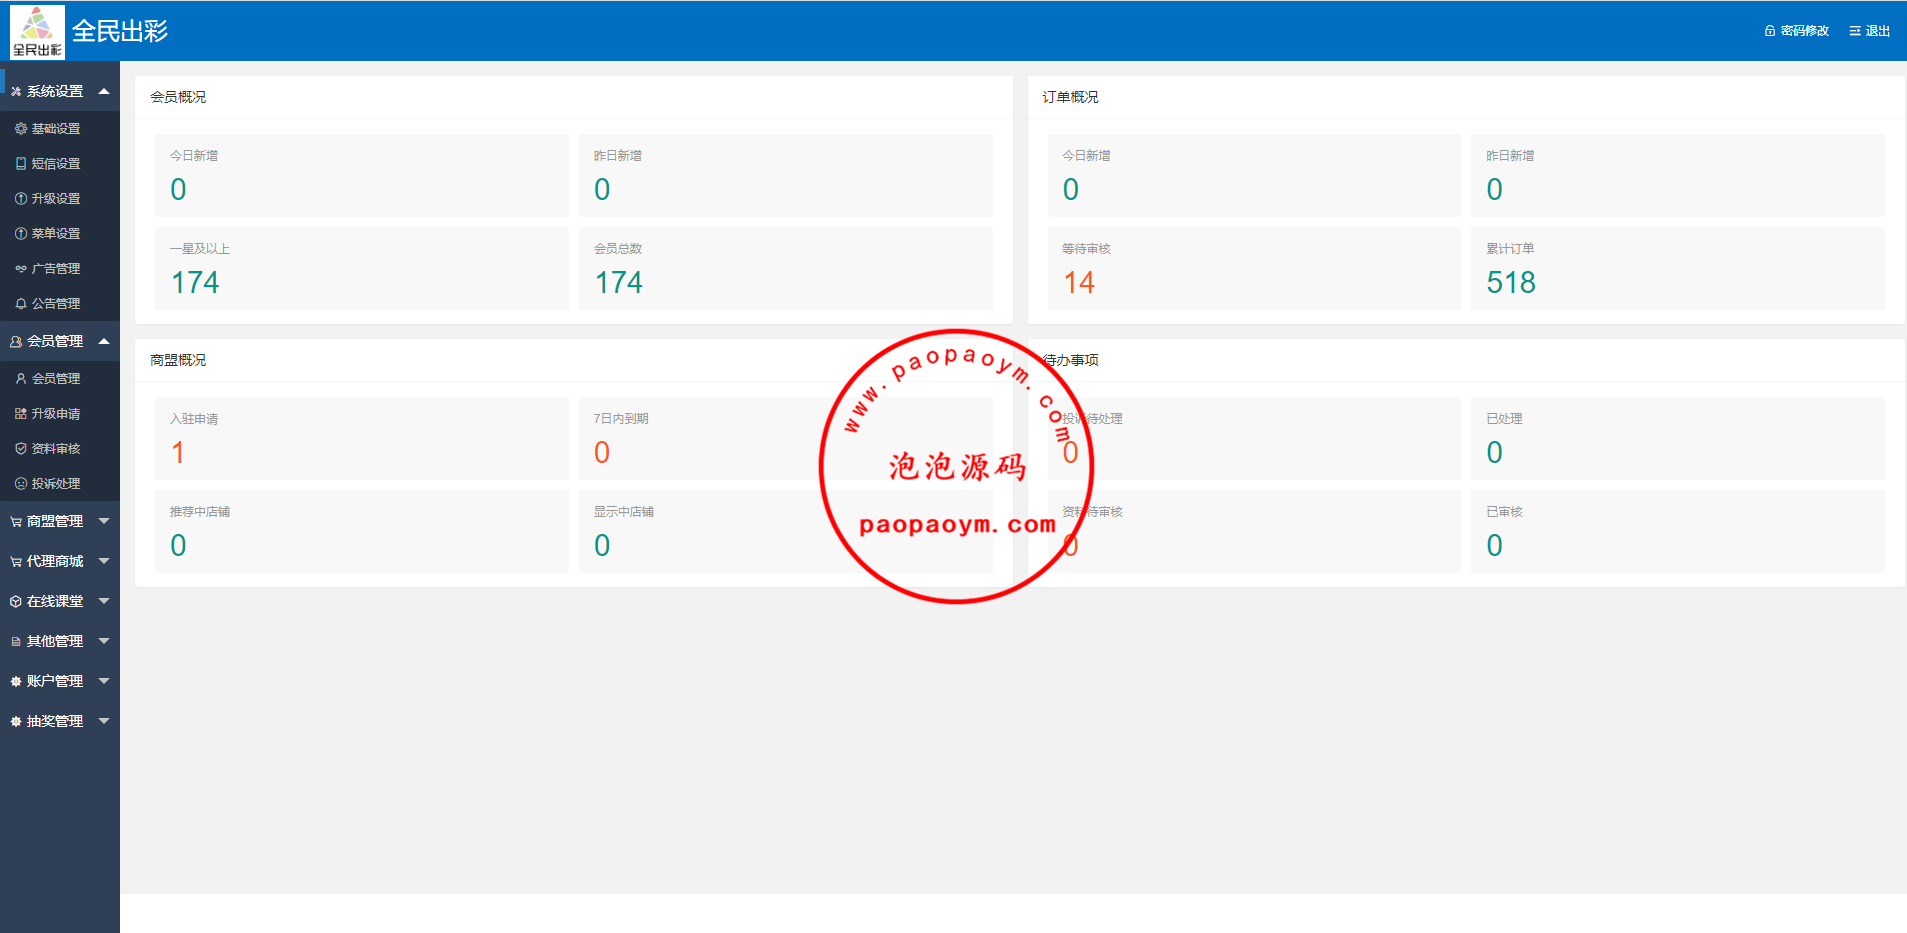This screenshot has height=933, width=1907.
Task: Collapse the 系统设置 menu group
Action: point(104,91)
